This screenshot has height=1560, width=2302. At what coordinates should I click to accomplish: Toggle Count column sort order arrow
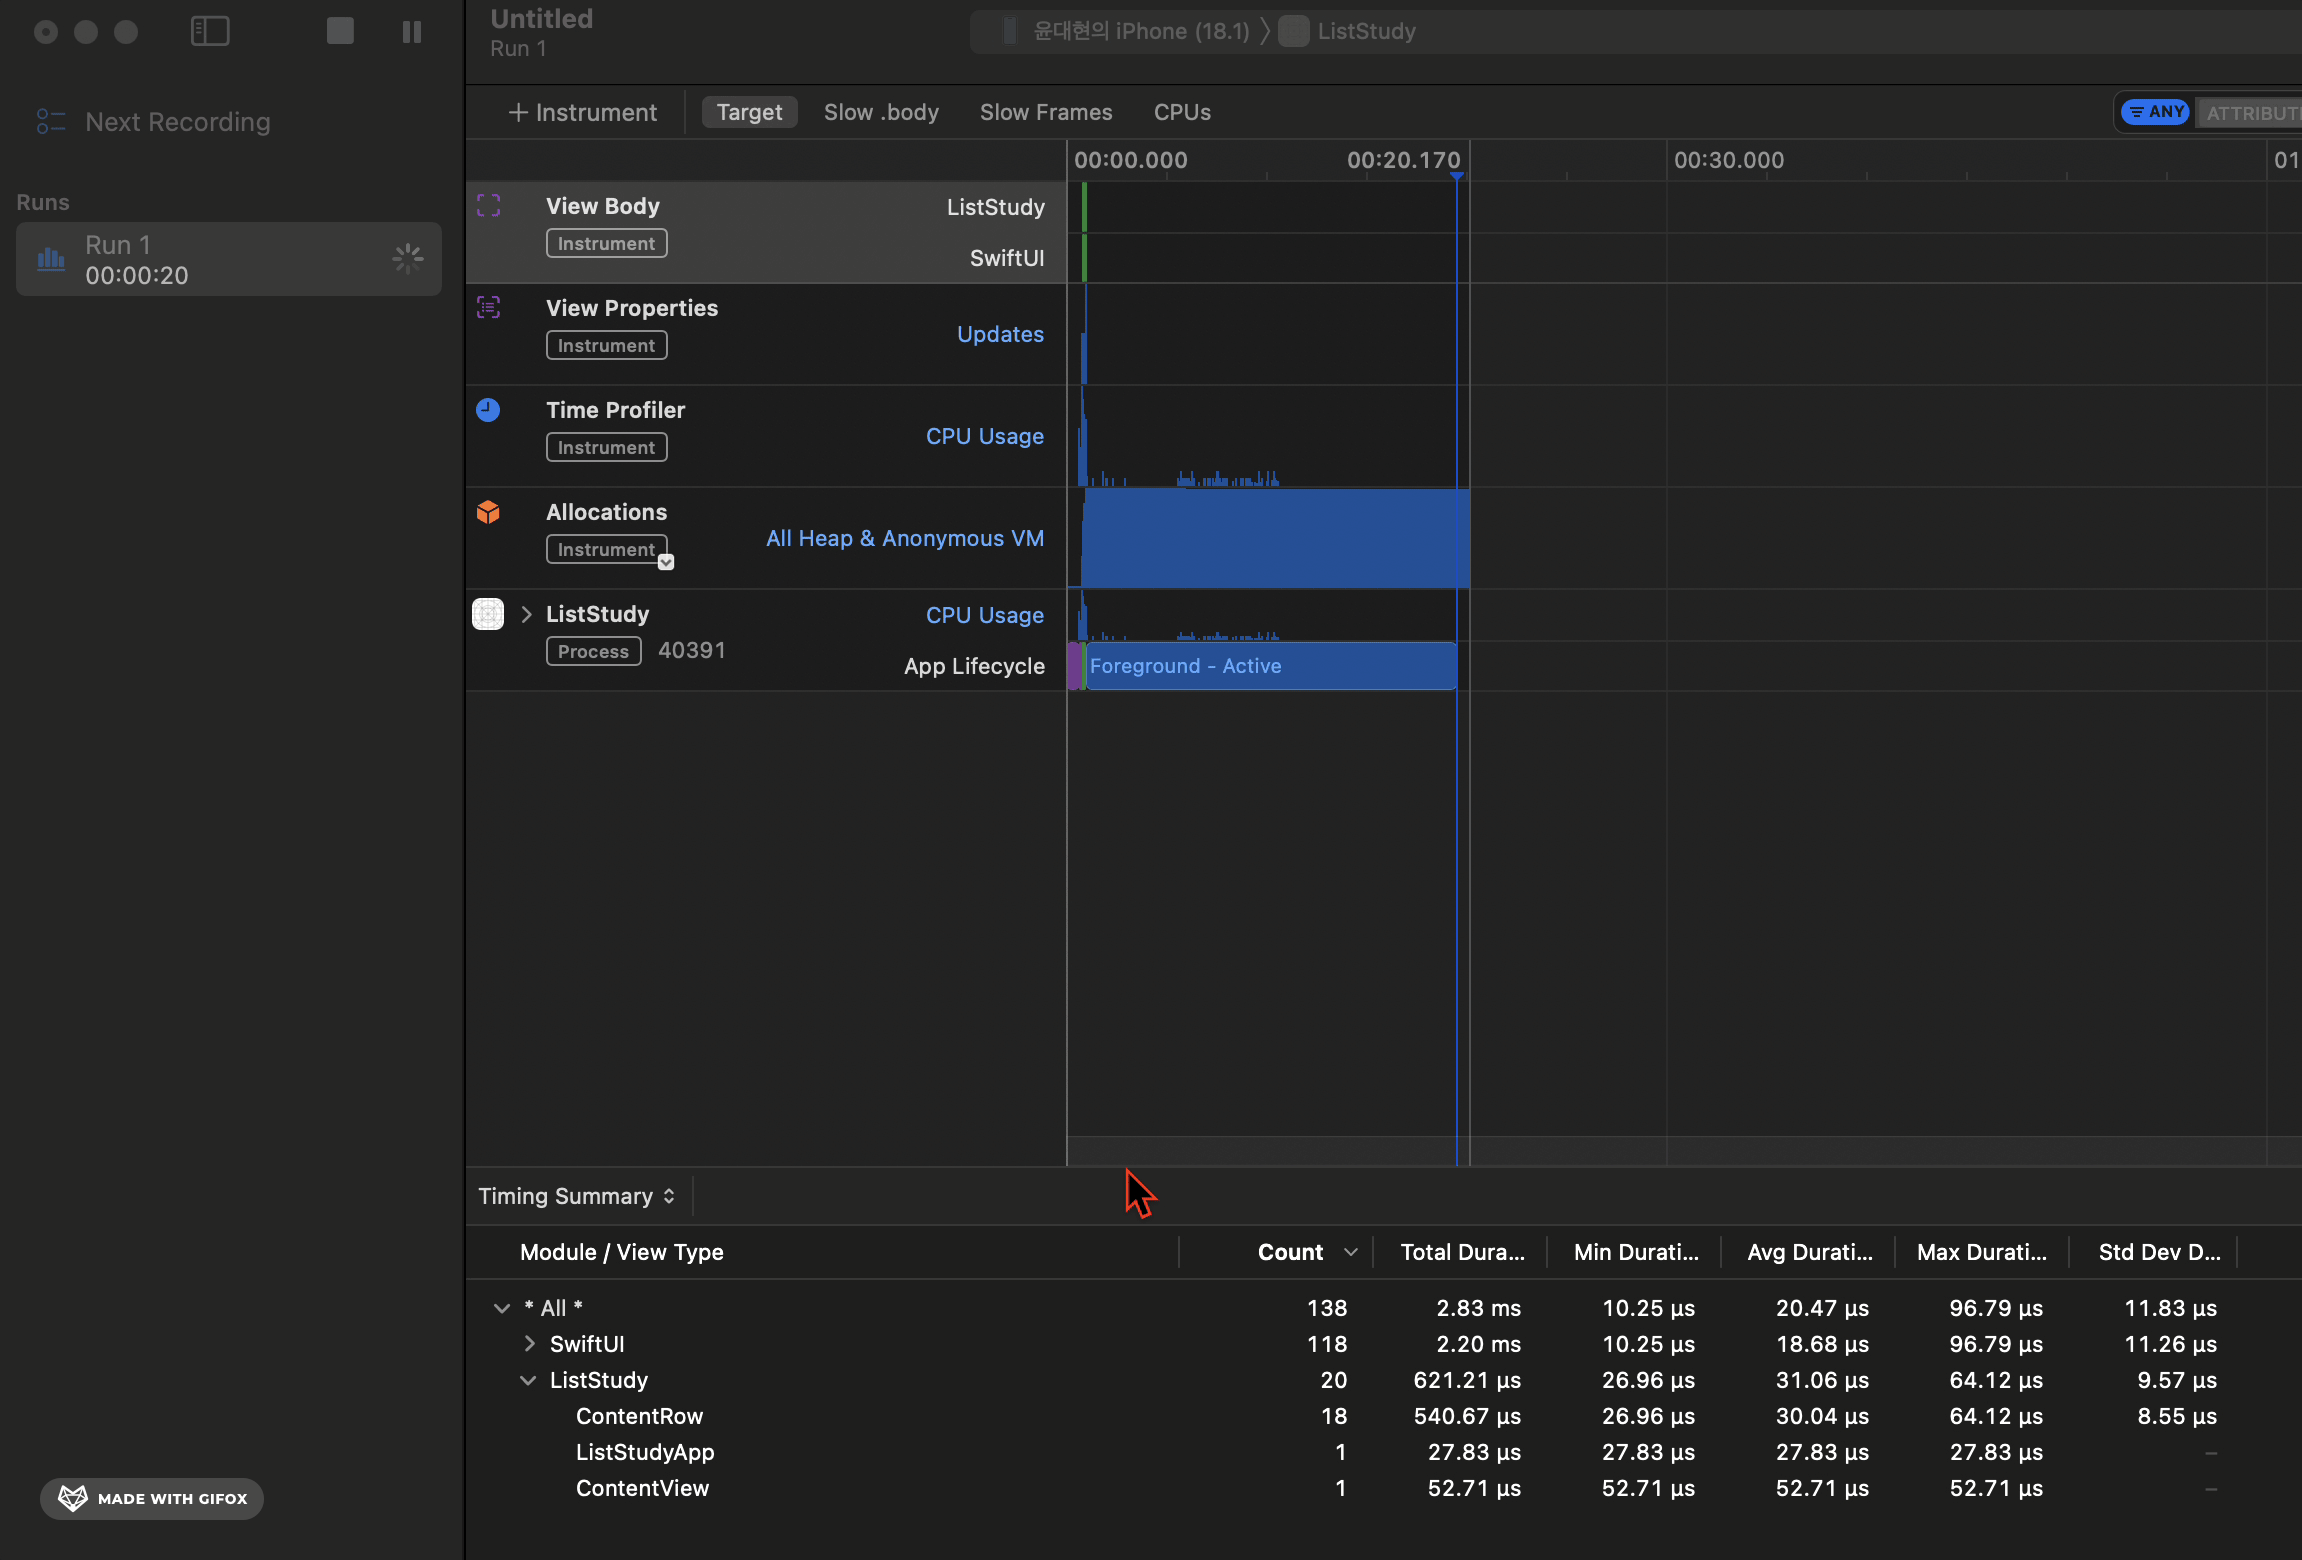pyautogui.click(x=1351, y=1252)
